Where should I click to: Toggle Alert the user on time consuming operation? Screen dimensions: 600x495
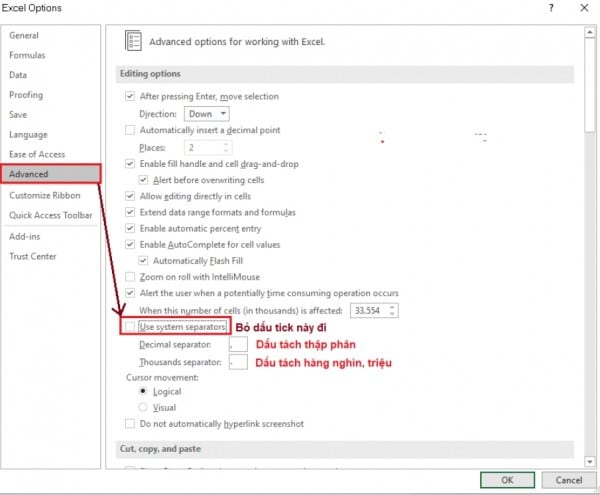click(130, 293)
